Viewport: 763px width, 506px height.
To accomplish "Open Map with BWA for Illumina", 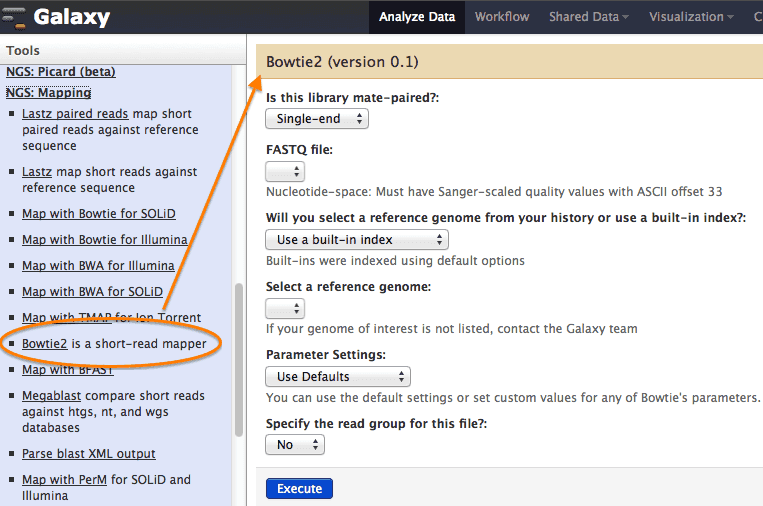I will coord(98,266).
